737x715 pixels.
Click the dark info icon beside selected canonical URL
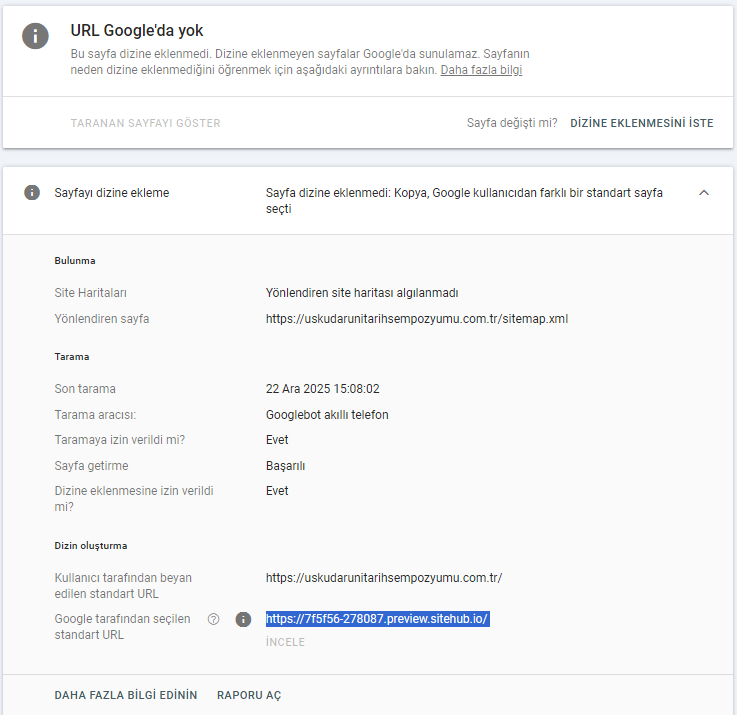coord(242,620)
